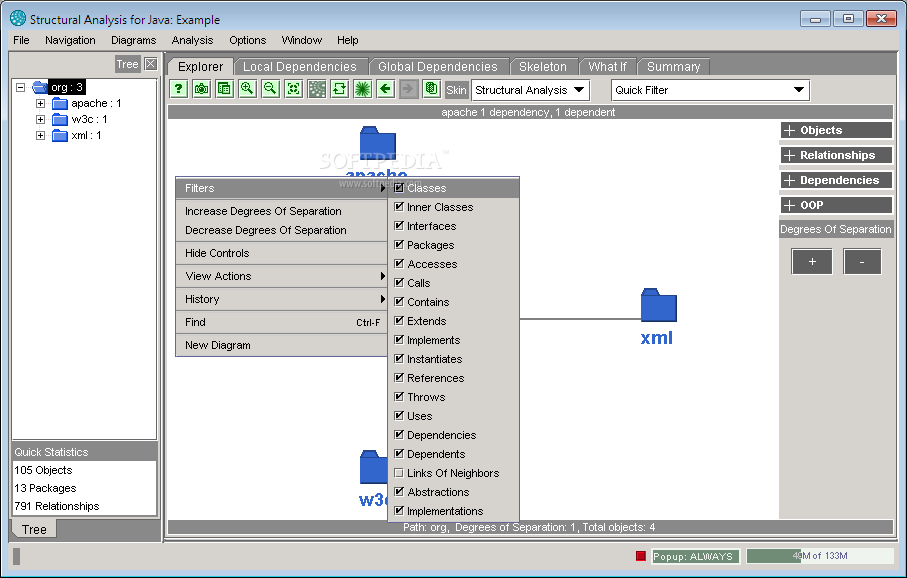Open the Summary tab
The image size is (907, 578).
pyautogui.click(x=673, y=67)
